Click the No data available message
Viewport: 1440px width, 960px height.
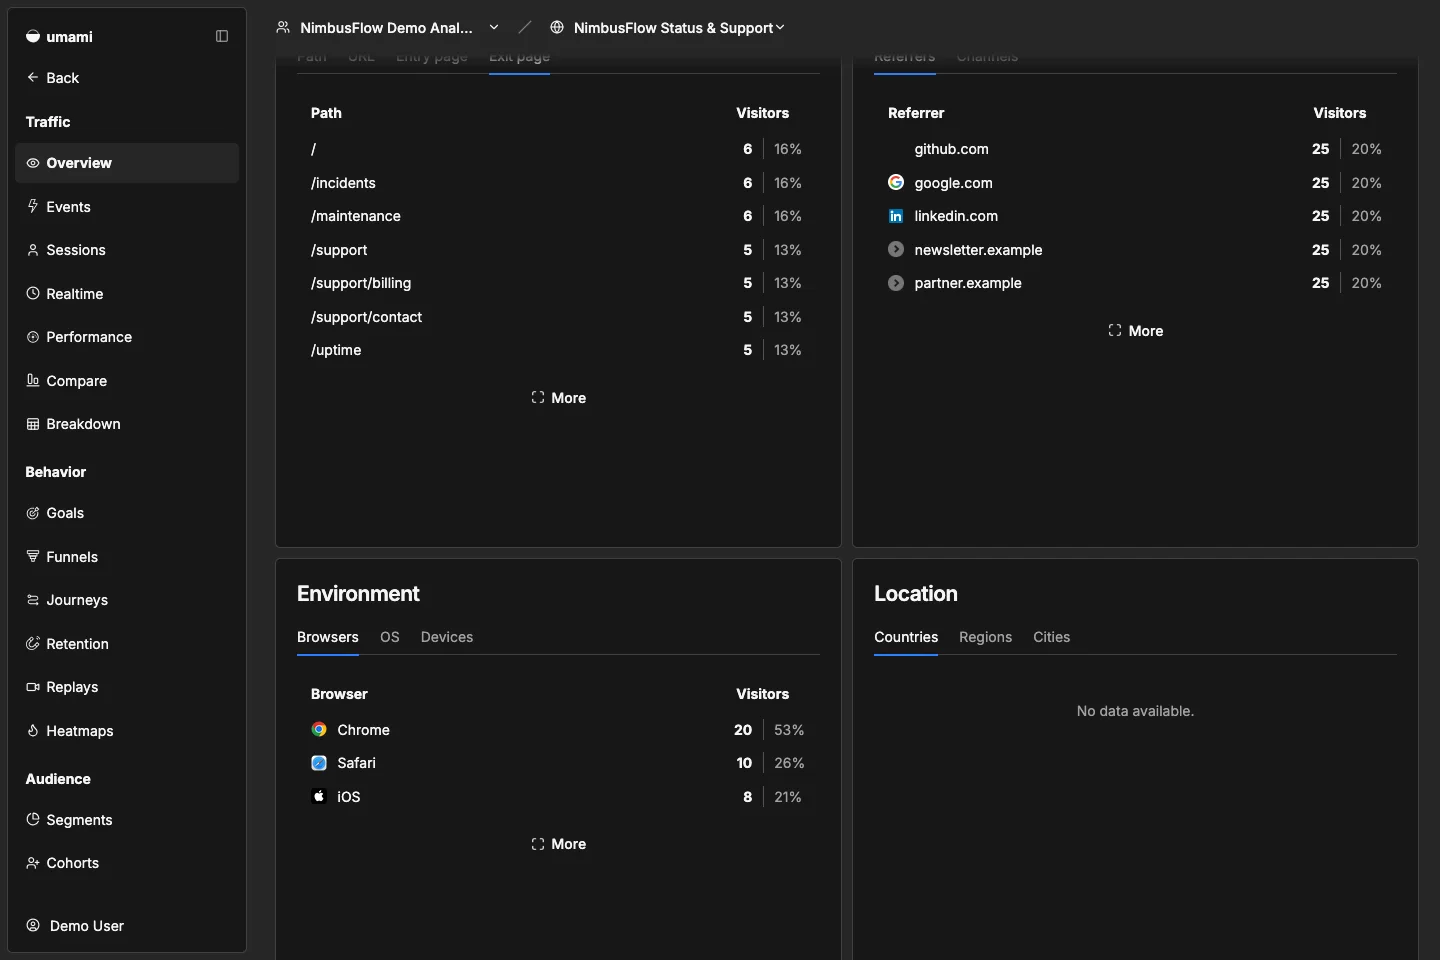[1135, 711]
